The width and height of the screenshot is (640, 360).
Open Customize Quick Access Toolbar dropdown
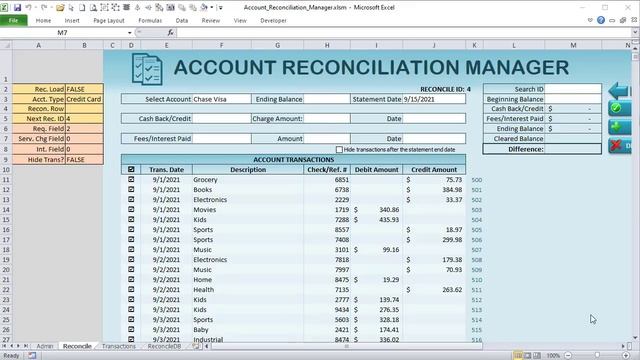220,7
